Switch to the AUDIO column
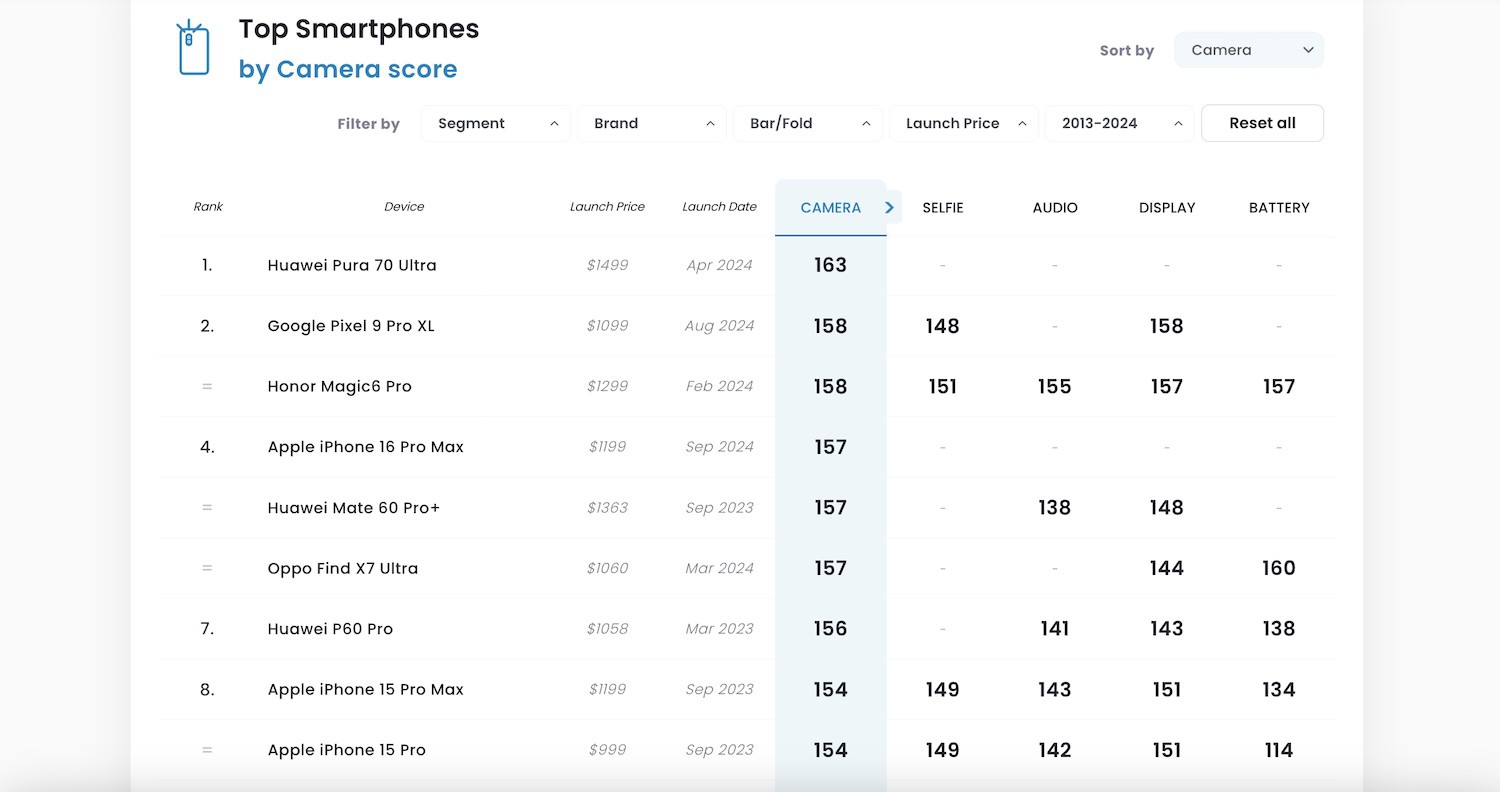This screenshot has height=792, width=1500. [1055, 208]
